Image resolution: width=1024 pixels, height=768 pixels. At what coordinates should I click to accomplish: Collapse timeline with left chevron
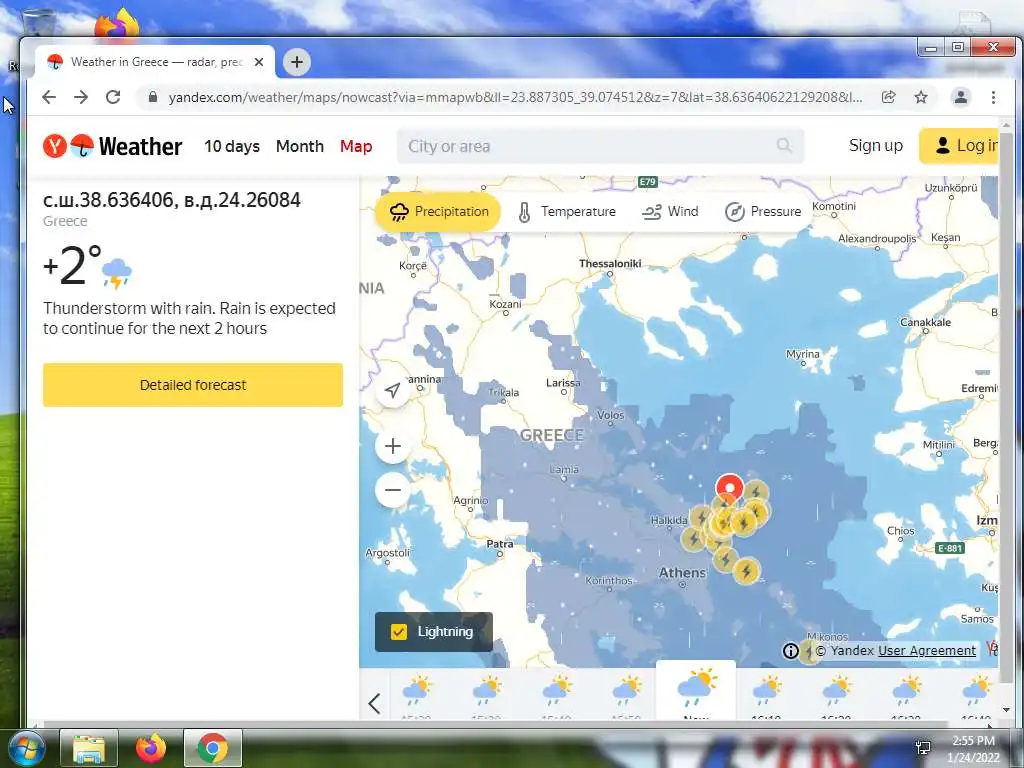pyautogui.click(x=374, y=703)
